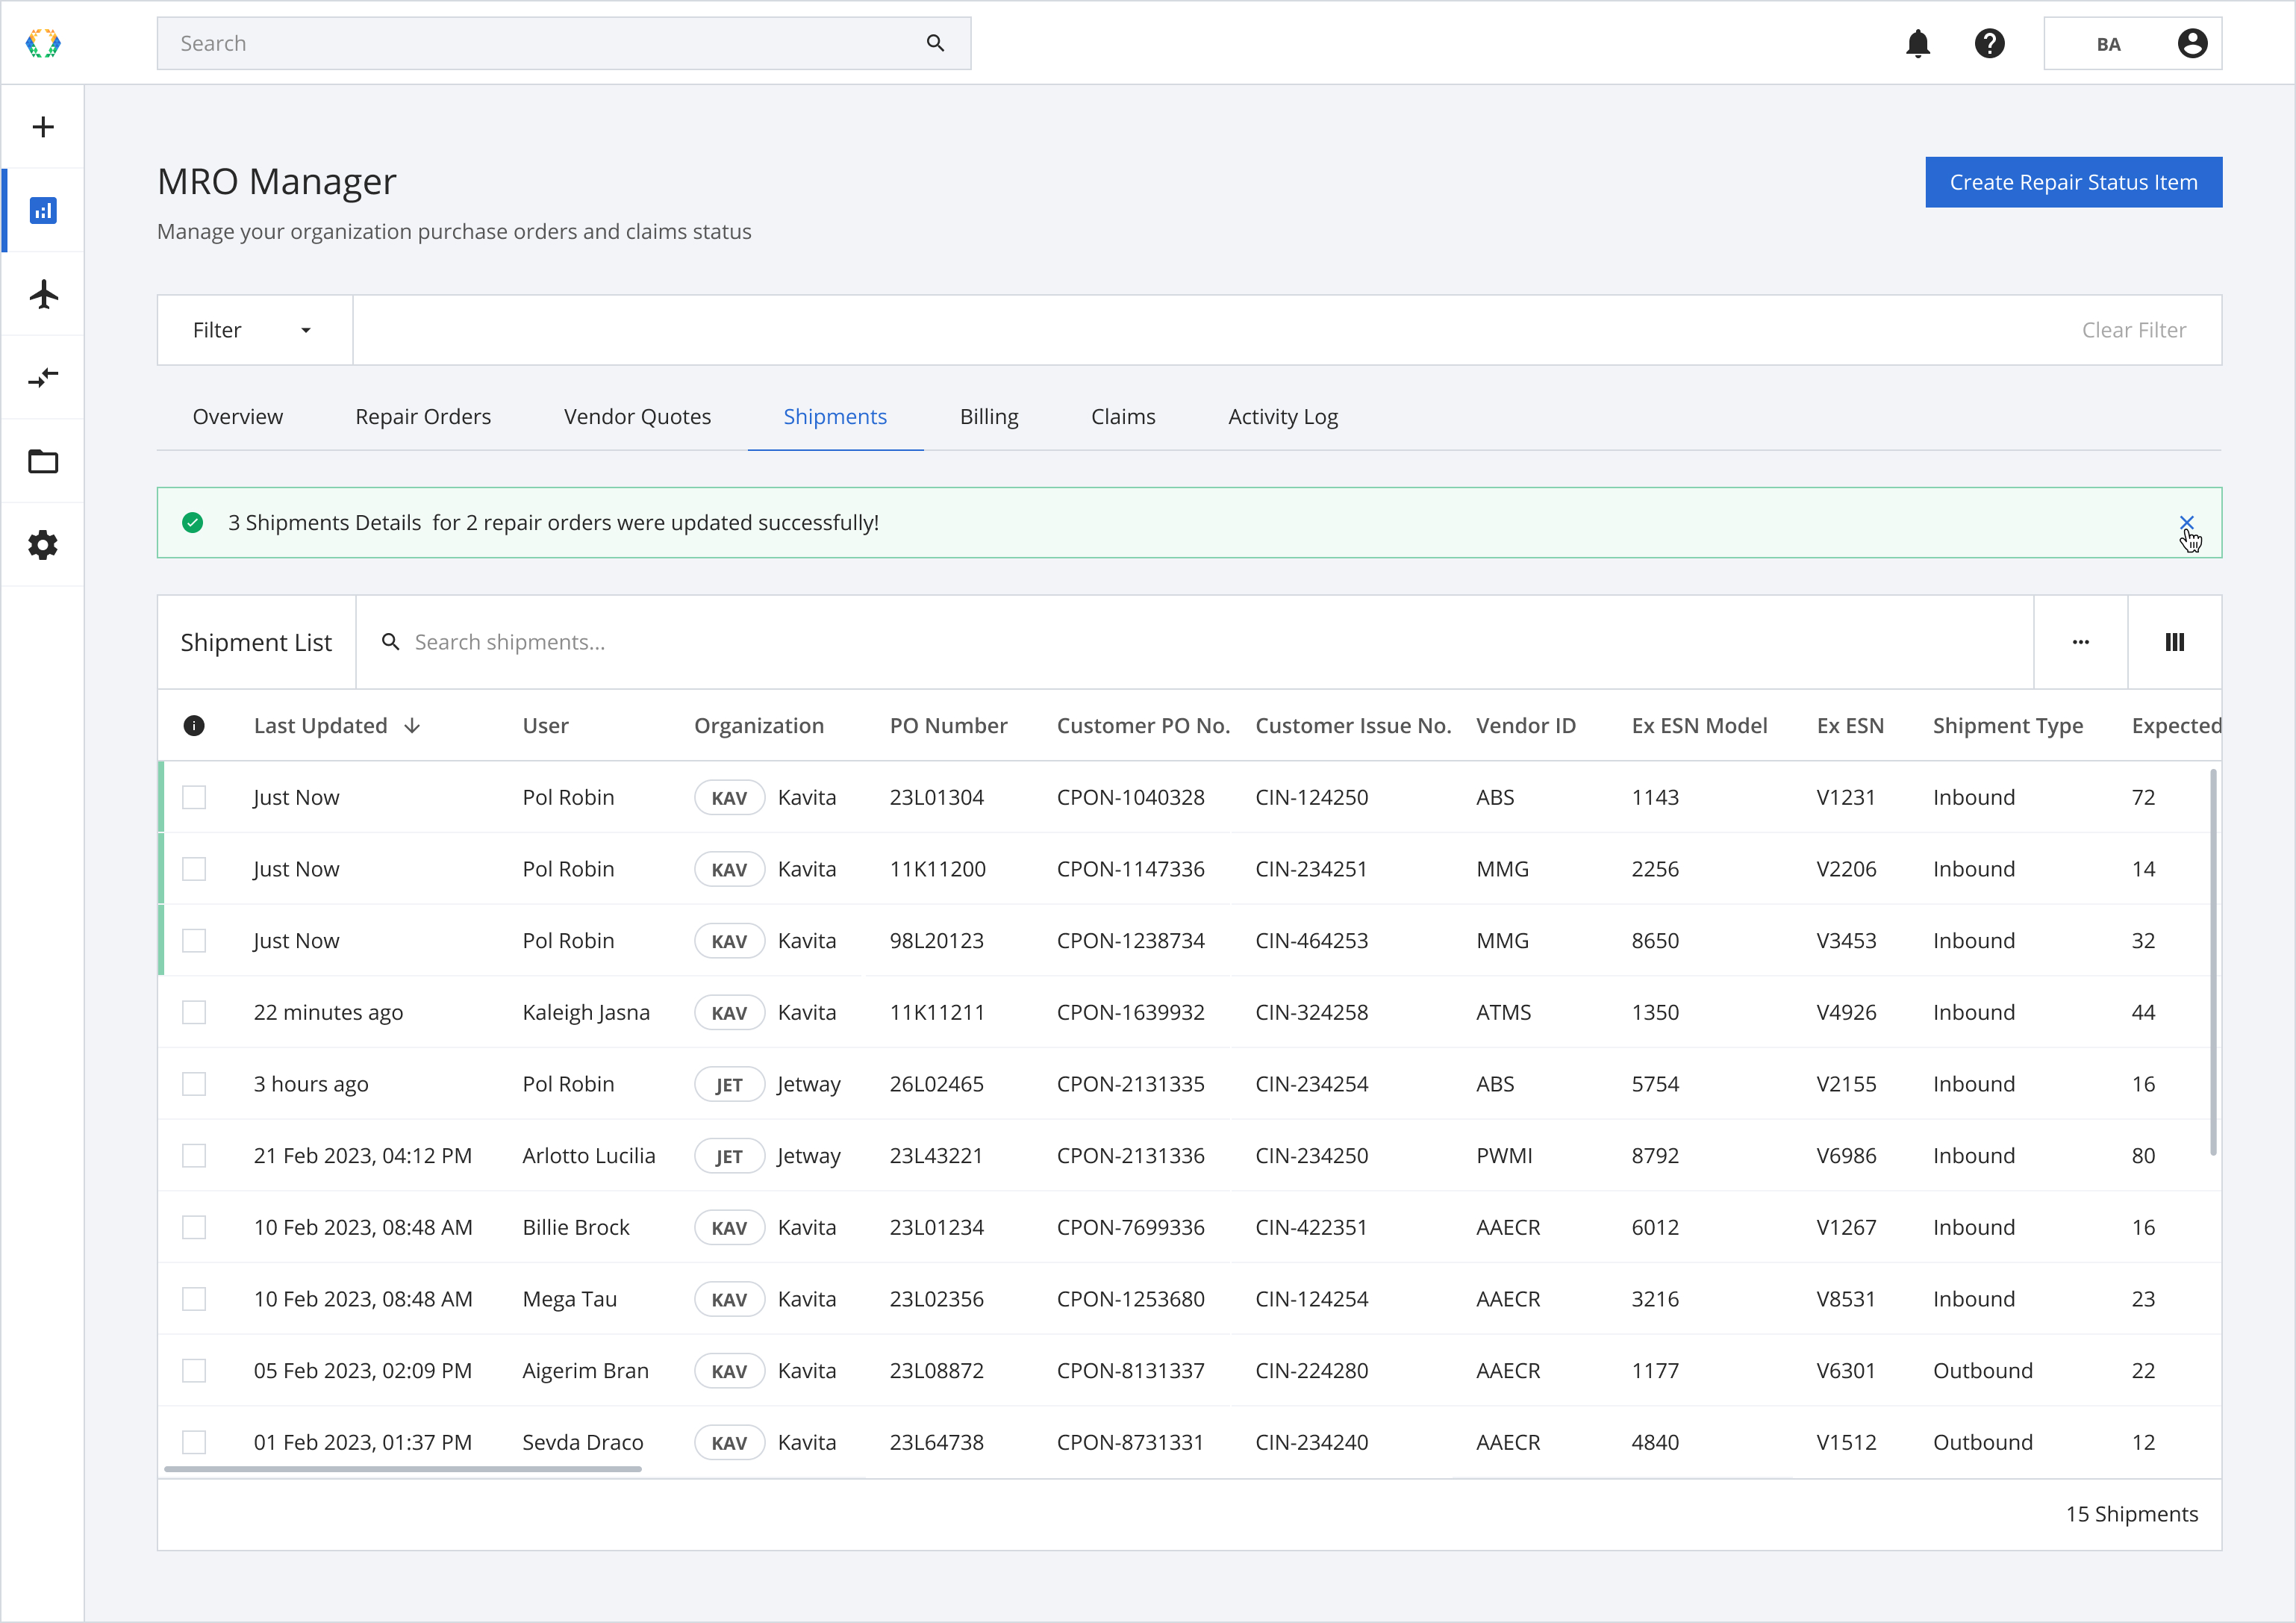The width and height of the screenshot is (2296, 1623).
Task: Click the horizontal table scrollbar
Action: click(402, 1469)
